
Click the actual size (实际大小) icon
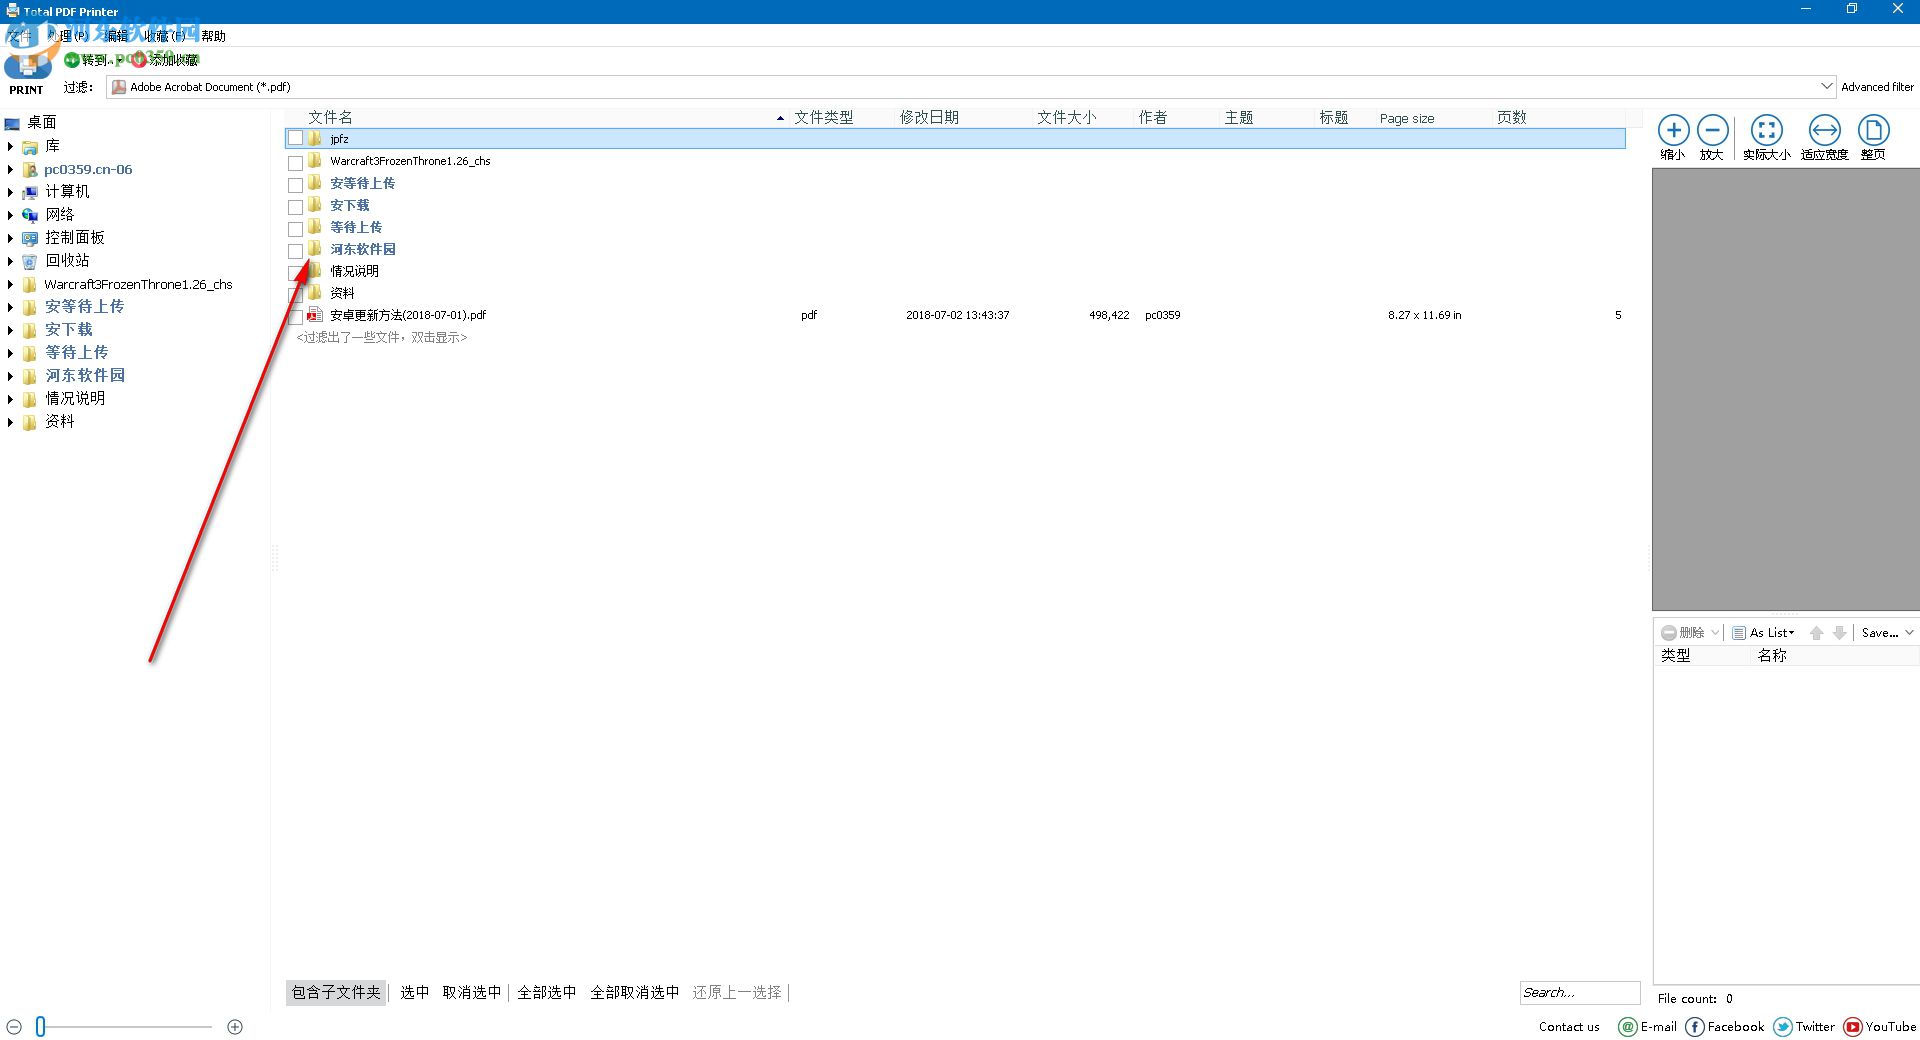pyautogui.click(x=1767, y=131)
